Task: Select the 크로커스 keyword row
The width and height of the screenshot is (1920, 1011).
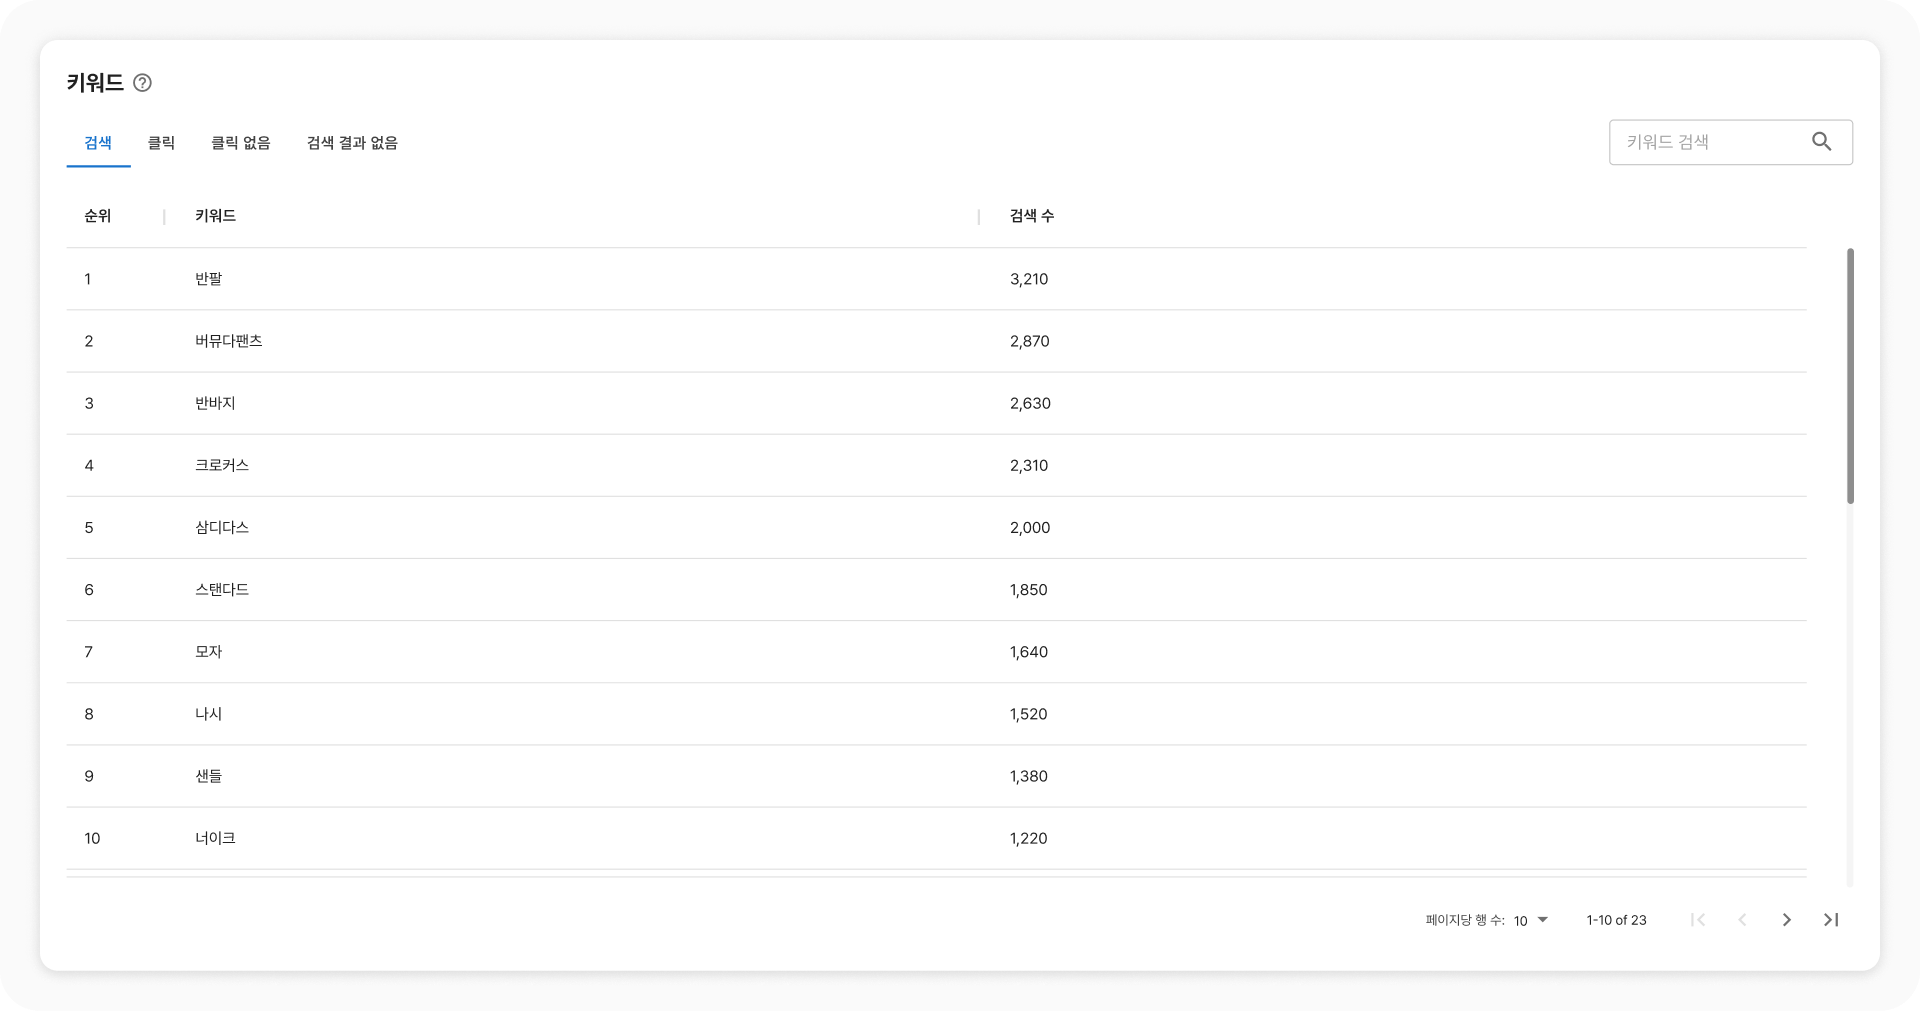Action: [x=222, y=465]
